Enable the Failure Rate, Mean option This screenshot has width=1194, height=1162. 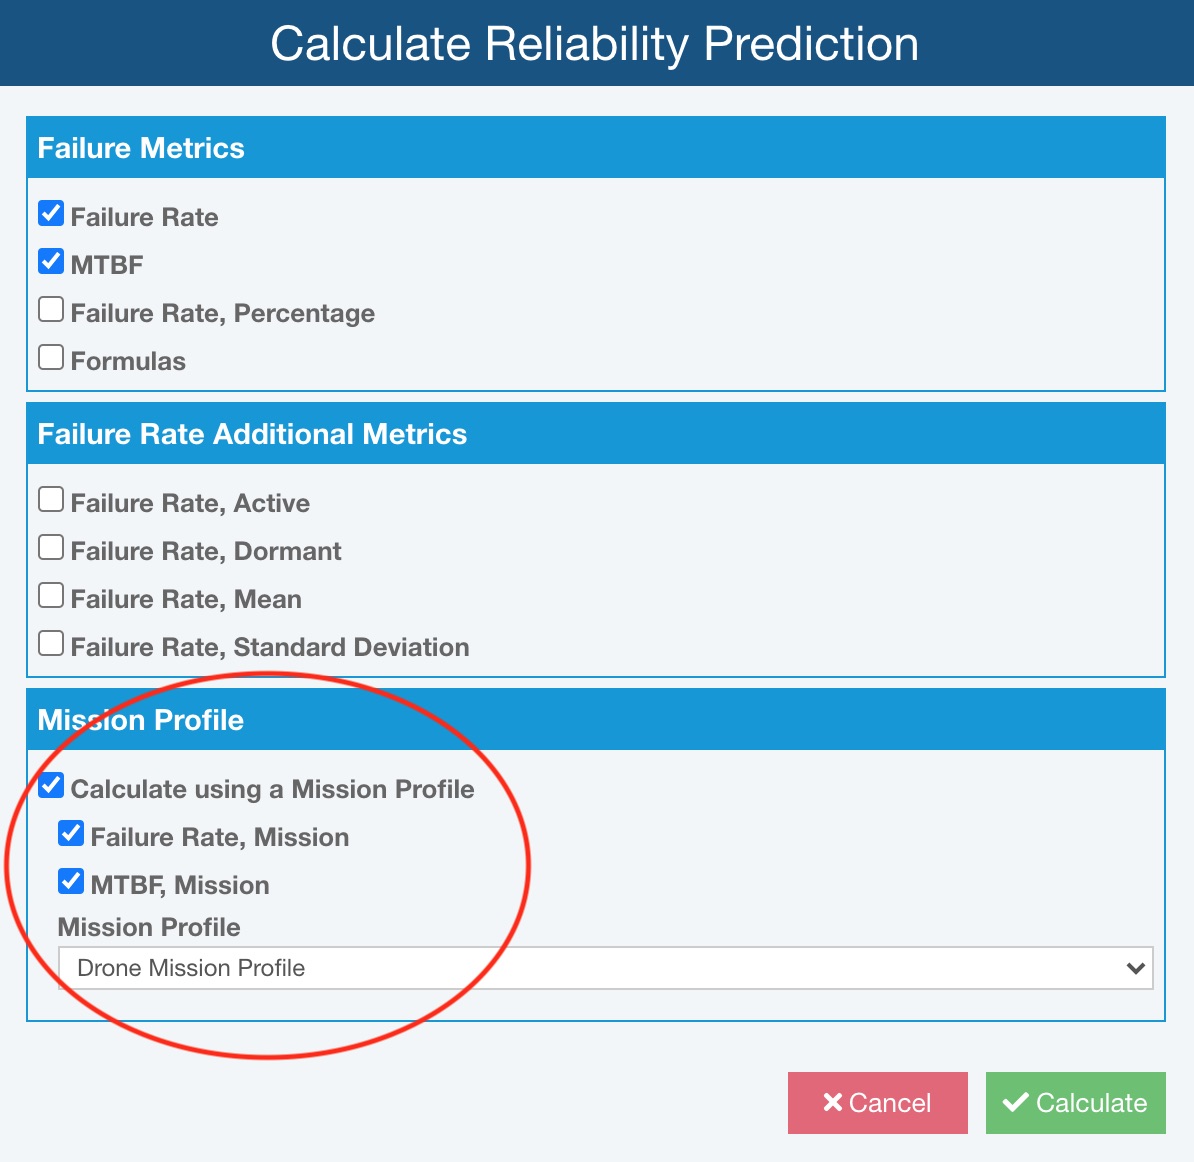(50, 594)
